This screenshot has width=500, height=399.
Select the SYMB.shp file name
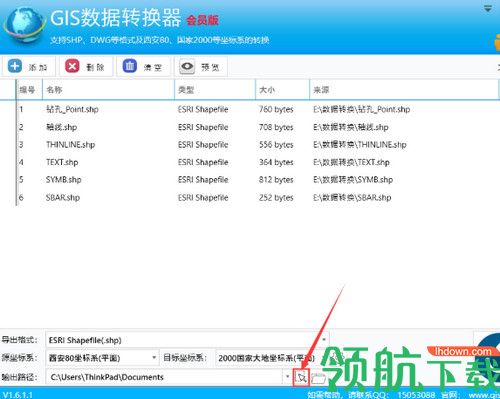(x=64, y=180)
